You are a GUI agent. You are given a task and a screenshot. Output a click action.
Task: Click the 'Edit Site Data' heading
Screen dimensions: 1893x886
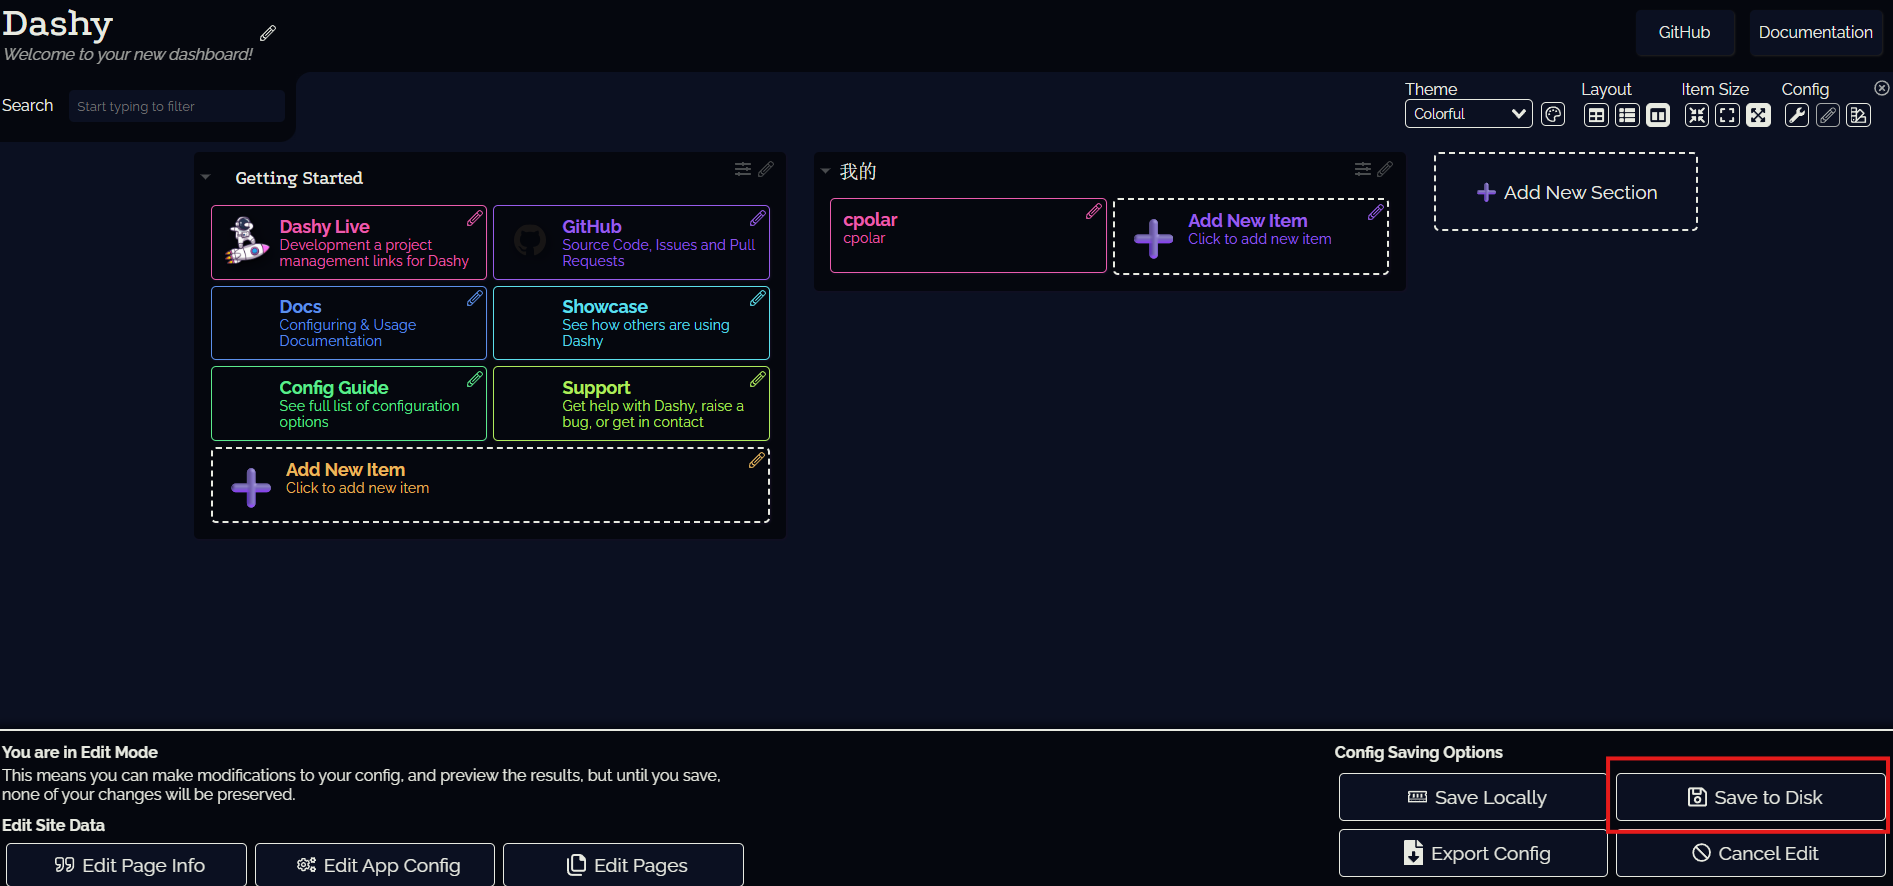tap(53, 825)
